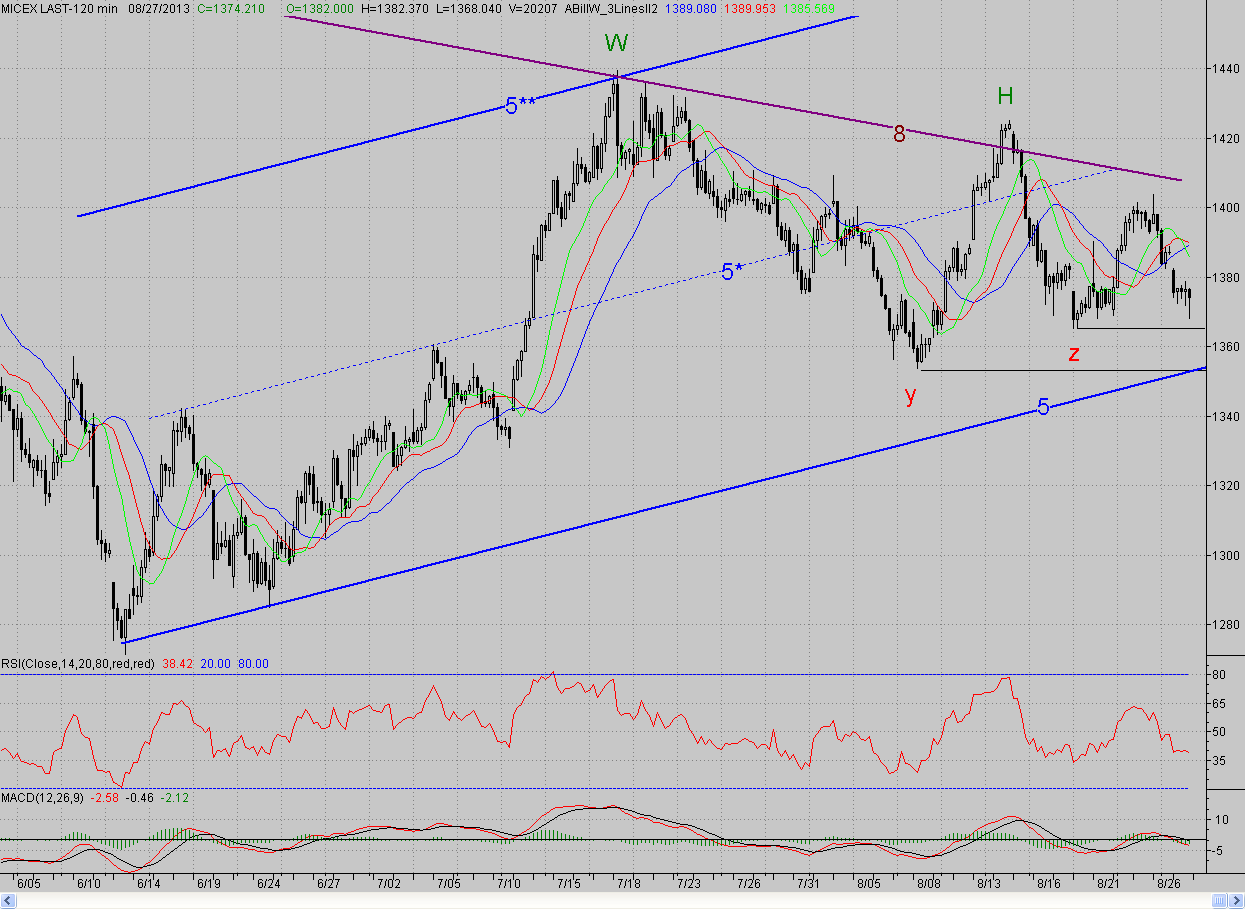
Task: Select the dark red 8 trendline label
Action: pos(899,133)
